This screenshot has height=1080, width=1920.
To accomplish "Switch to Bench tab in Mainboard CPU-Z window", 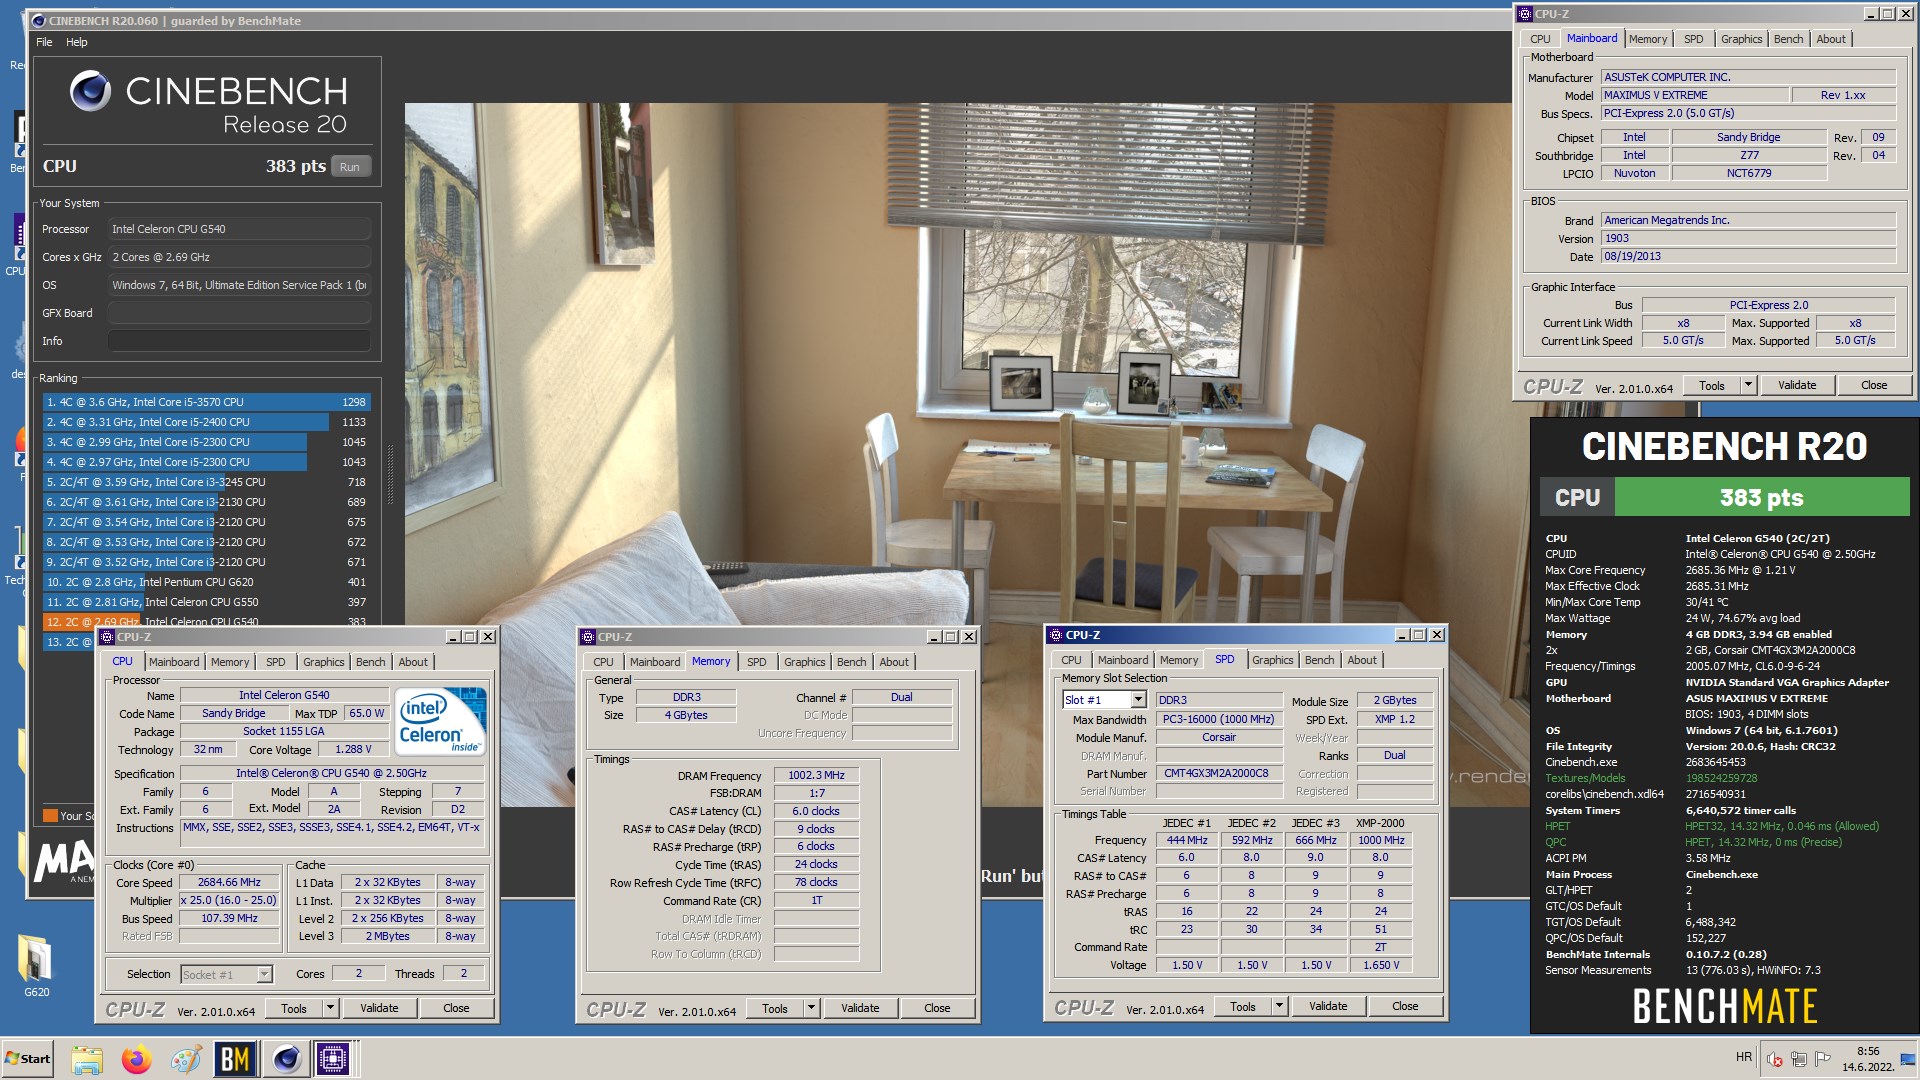I will (x=1788, y=39).
